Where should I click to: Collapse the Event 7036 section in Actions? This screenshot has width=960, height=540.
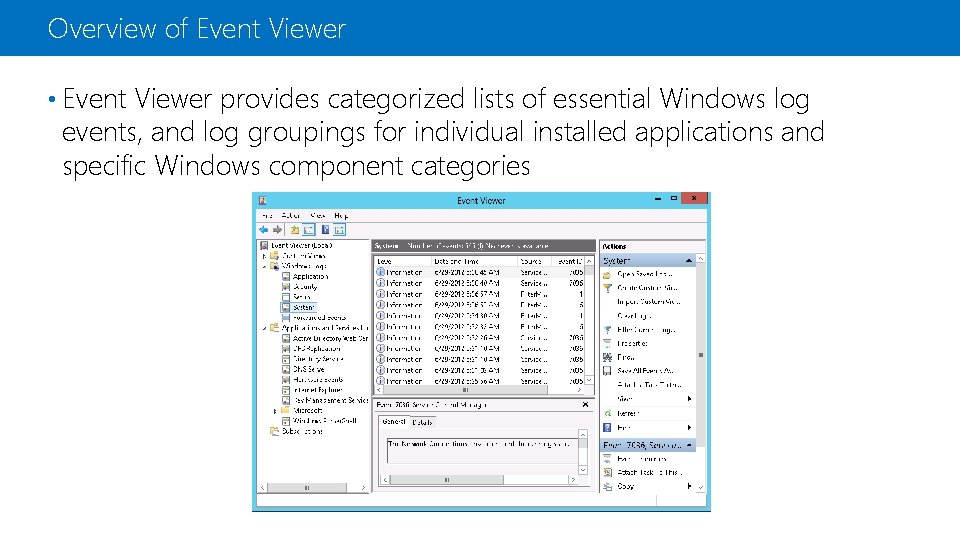click(x=689, y=445)
